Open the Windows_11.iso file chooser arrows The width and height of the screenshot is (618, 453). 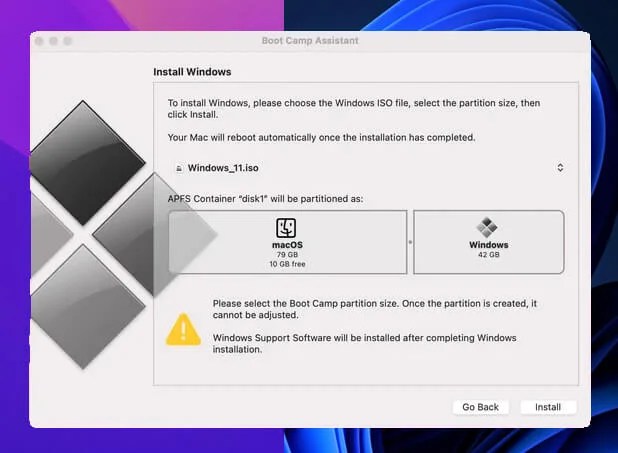560,168
